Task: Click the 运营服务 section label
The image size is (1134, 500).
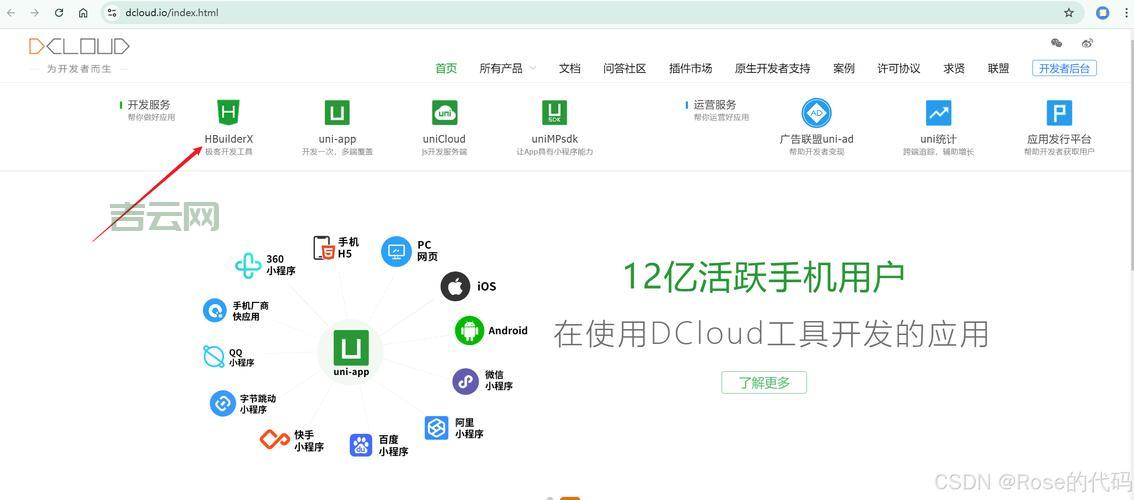Action: (x=715, y=105)
